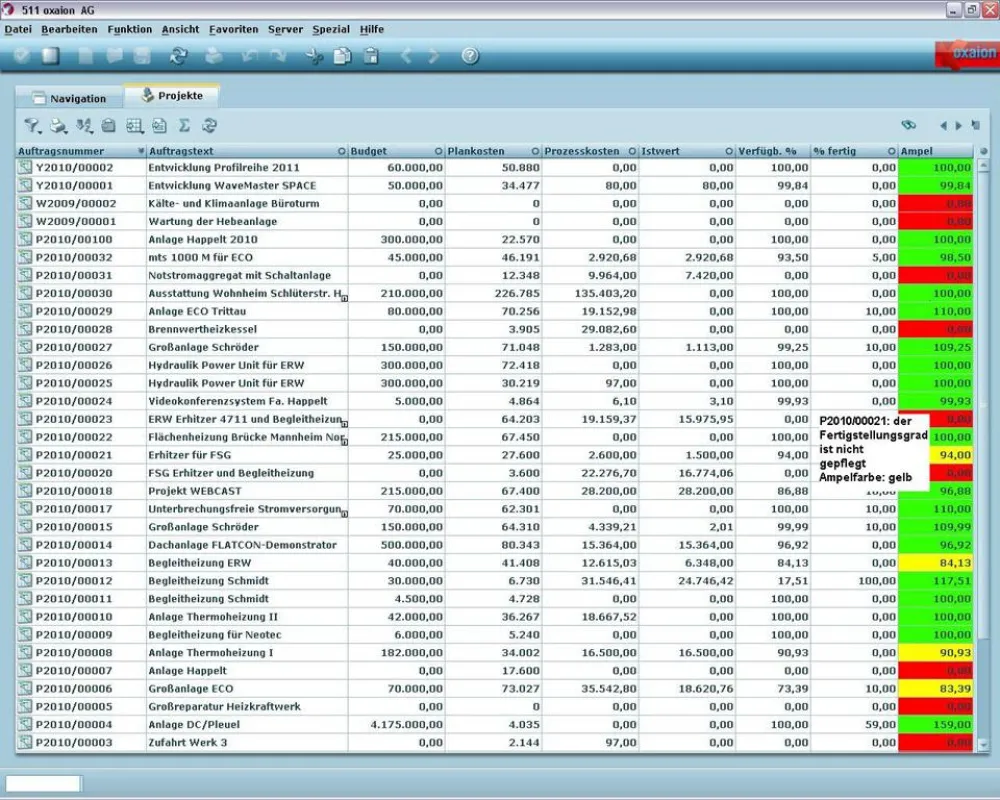
Task: Click the round button right of Ampel header
Action: click(984, 151)
